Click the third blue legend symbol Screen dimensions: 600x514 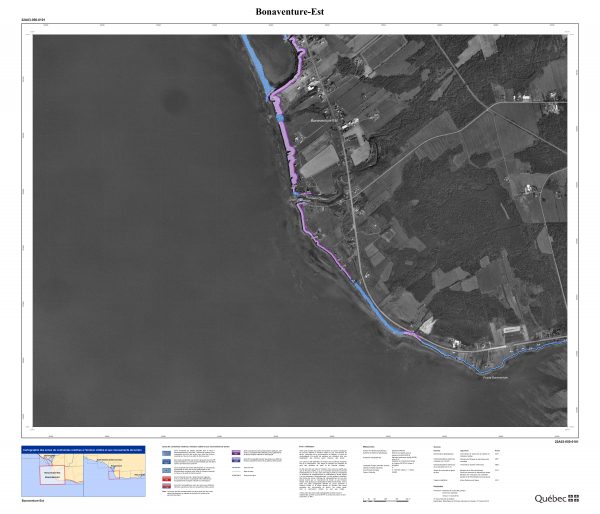[167, 471]
